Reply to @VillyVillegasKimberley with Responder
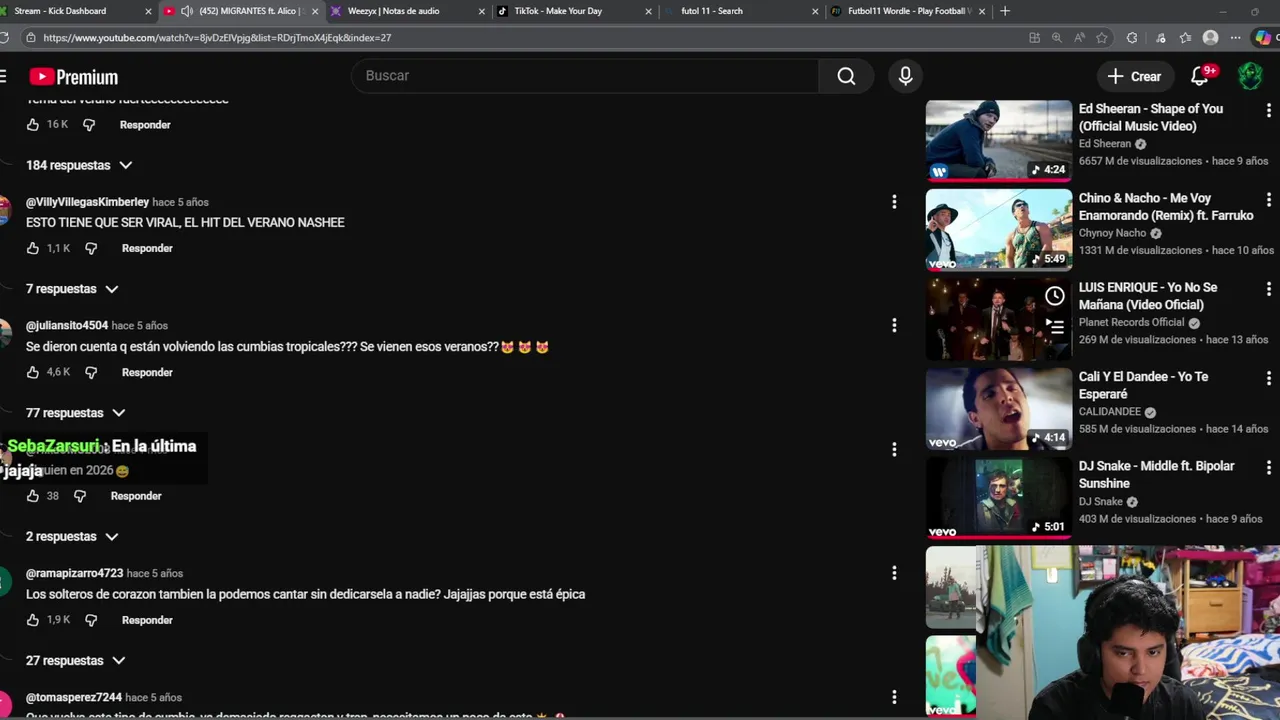Image resolution: width=1280 pixels, height=720 pixels. (147, 248)
